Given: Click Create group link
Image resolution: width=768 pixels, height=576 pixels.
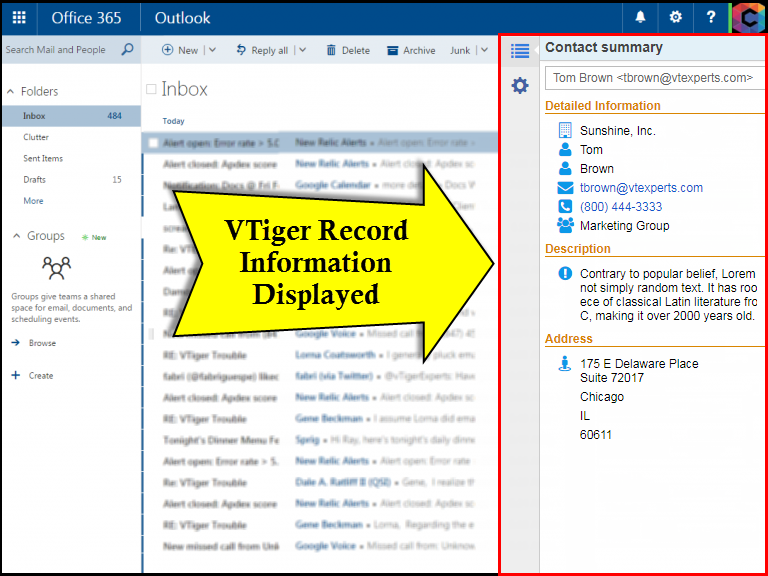Looking at the screenshot, I should (x=41, y=376).
